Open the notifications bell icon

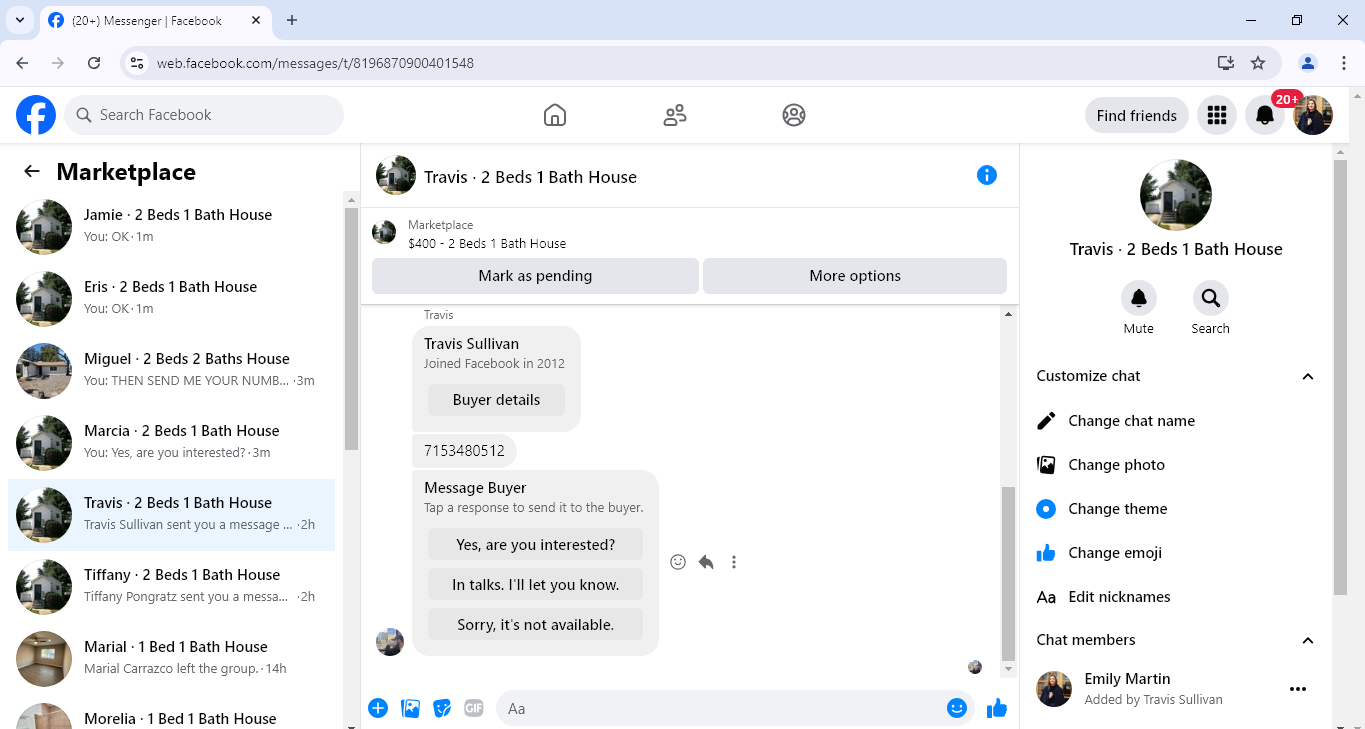pyautogui.click(x=1265, y=115)
